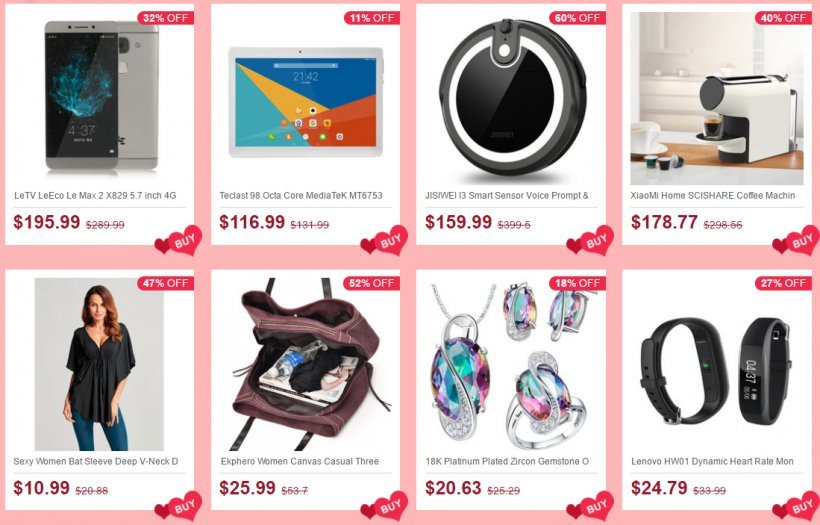Open the XiaoMi Home SCISHARE Coffee title link
The height and width of the screenshot is (525, 820).
coord(713,196)
